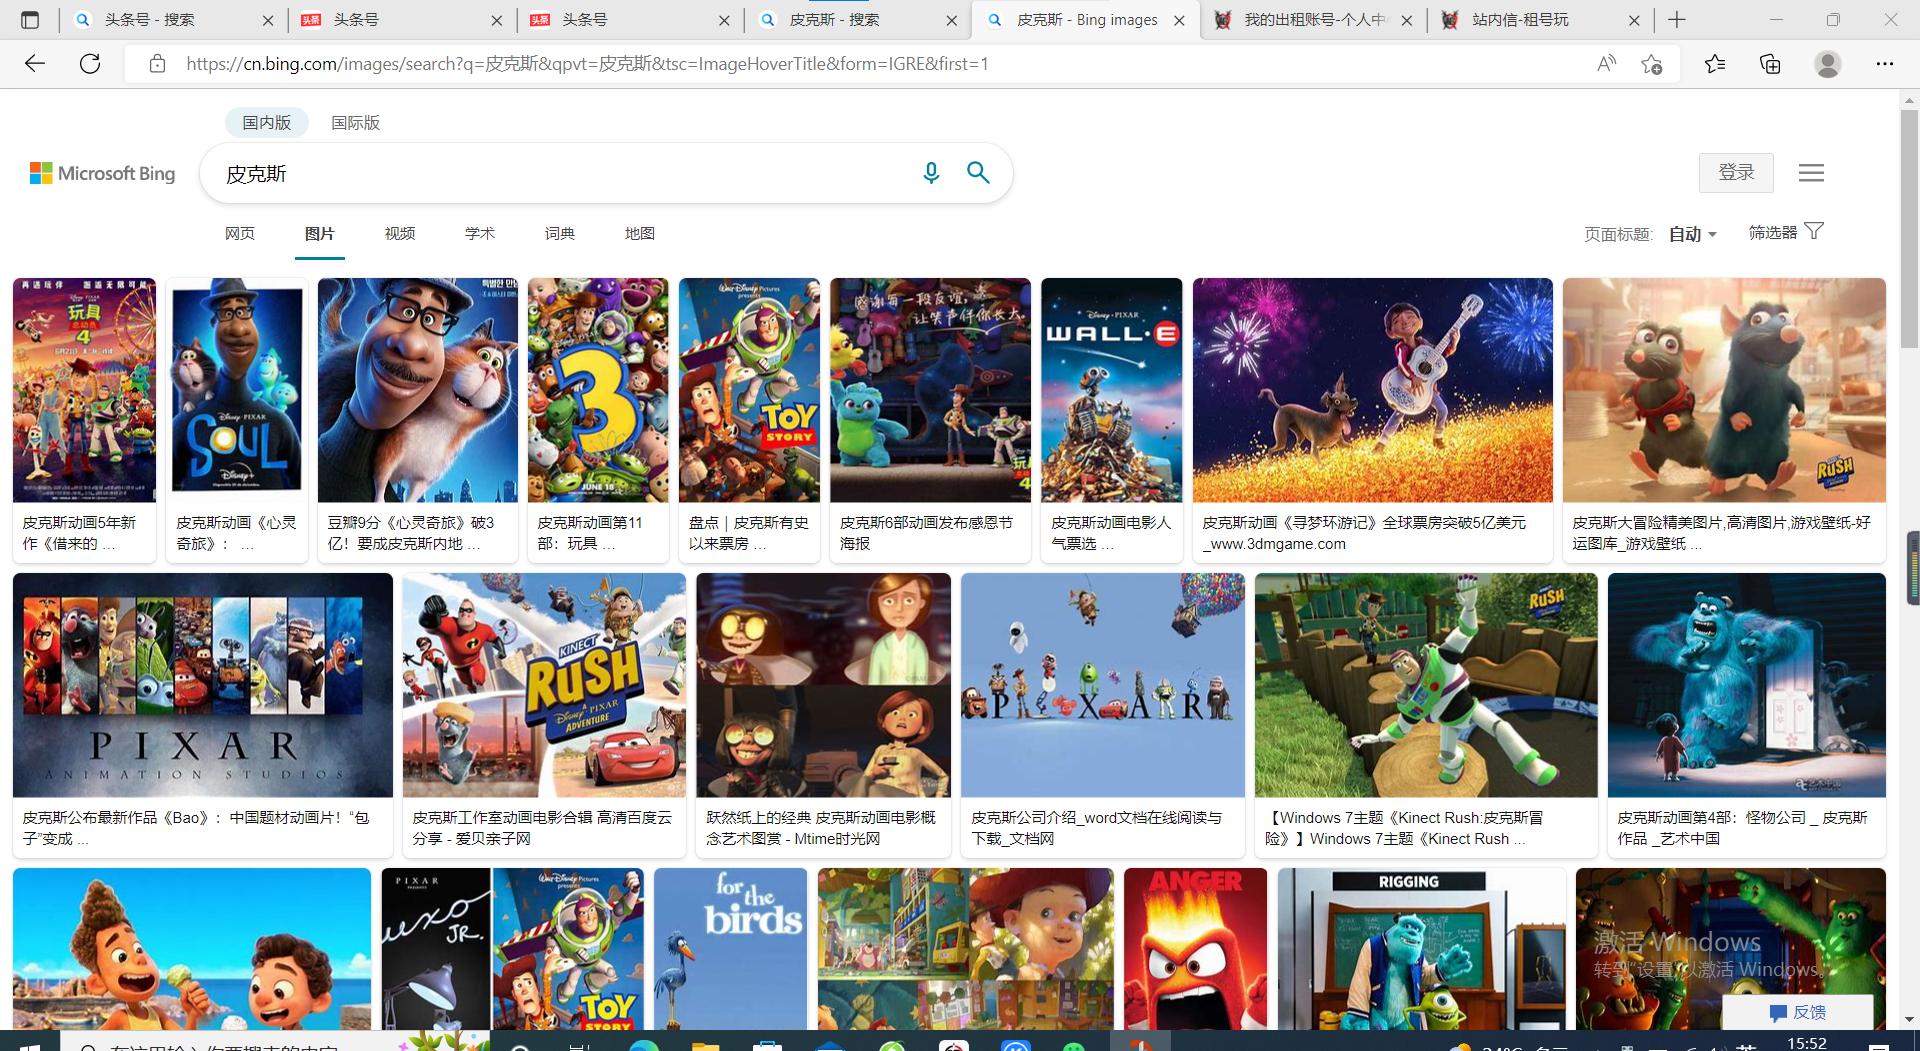Open the browser settings ellipsis menu
1920x1051 pixels.
[1884, 64]
